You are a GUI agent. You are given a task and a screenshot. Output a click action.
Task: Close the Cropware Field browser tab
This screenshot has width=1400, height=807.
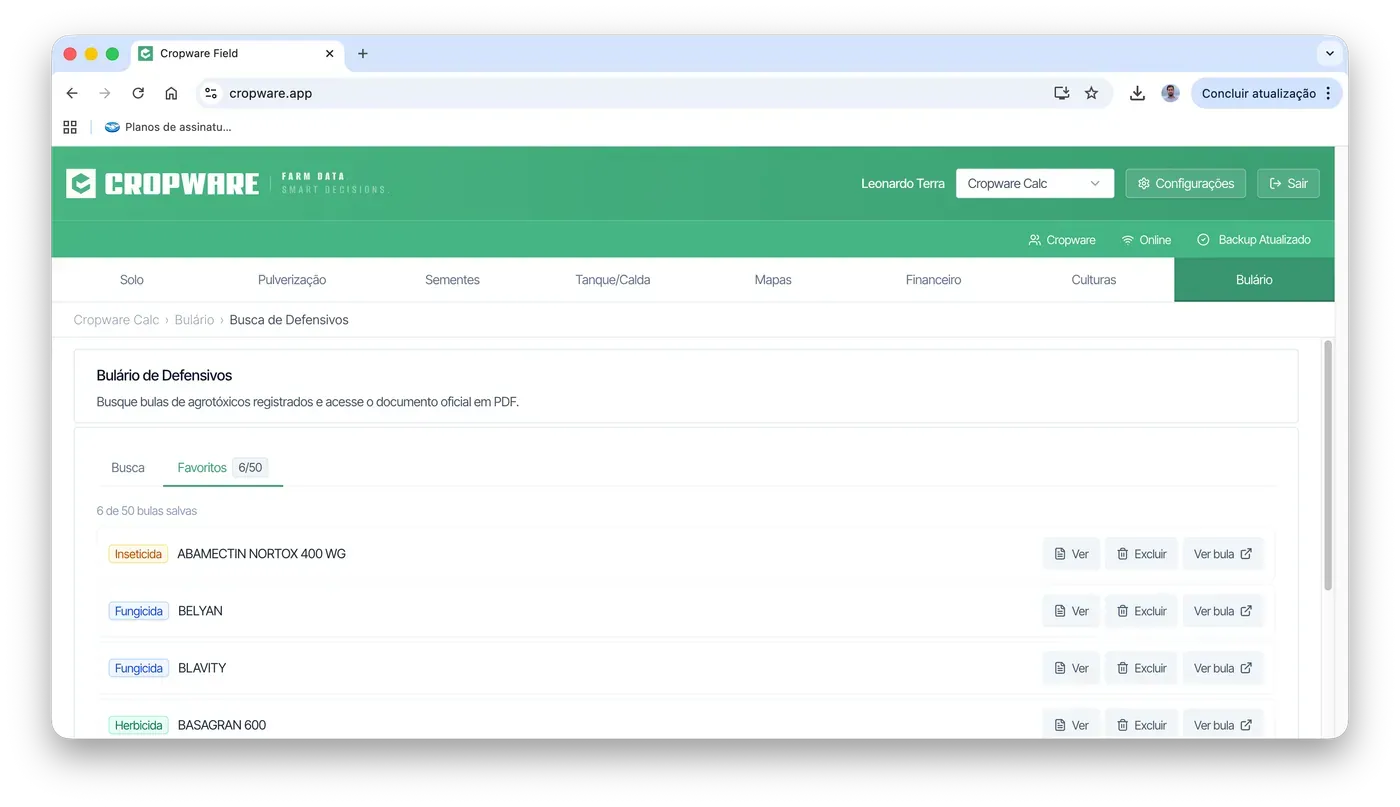[330, 54]
